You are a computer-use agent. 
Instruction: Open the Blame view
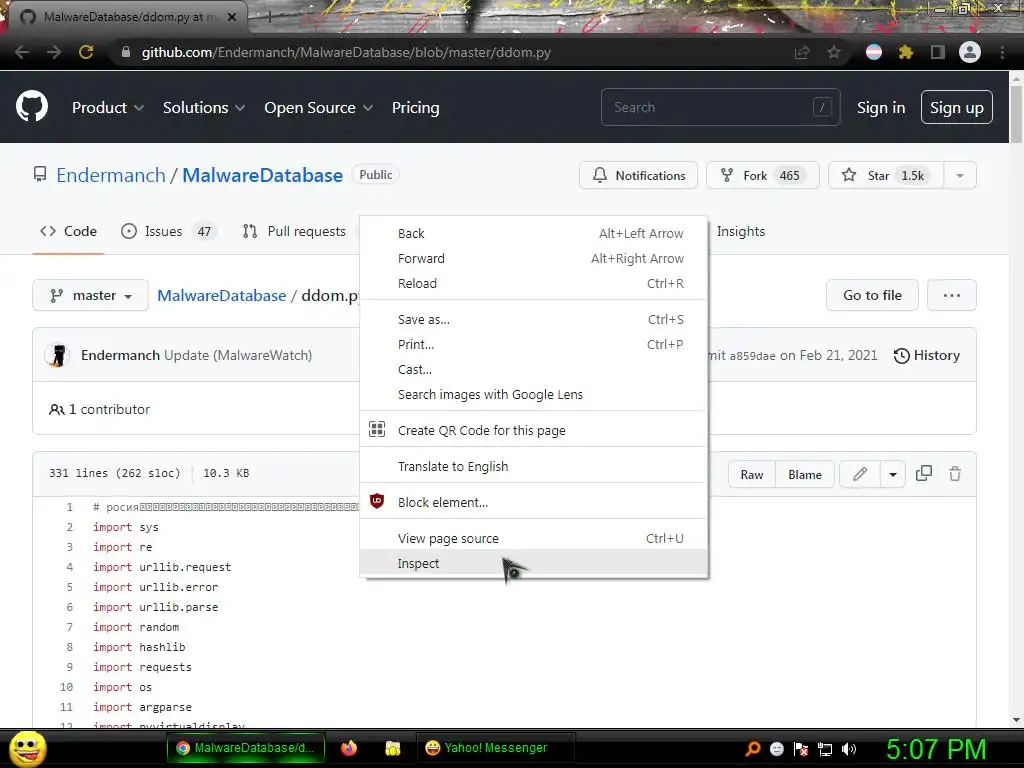805,474
